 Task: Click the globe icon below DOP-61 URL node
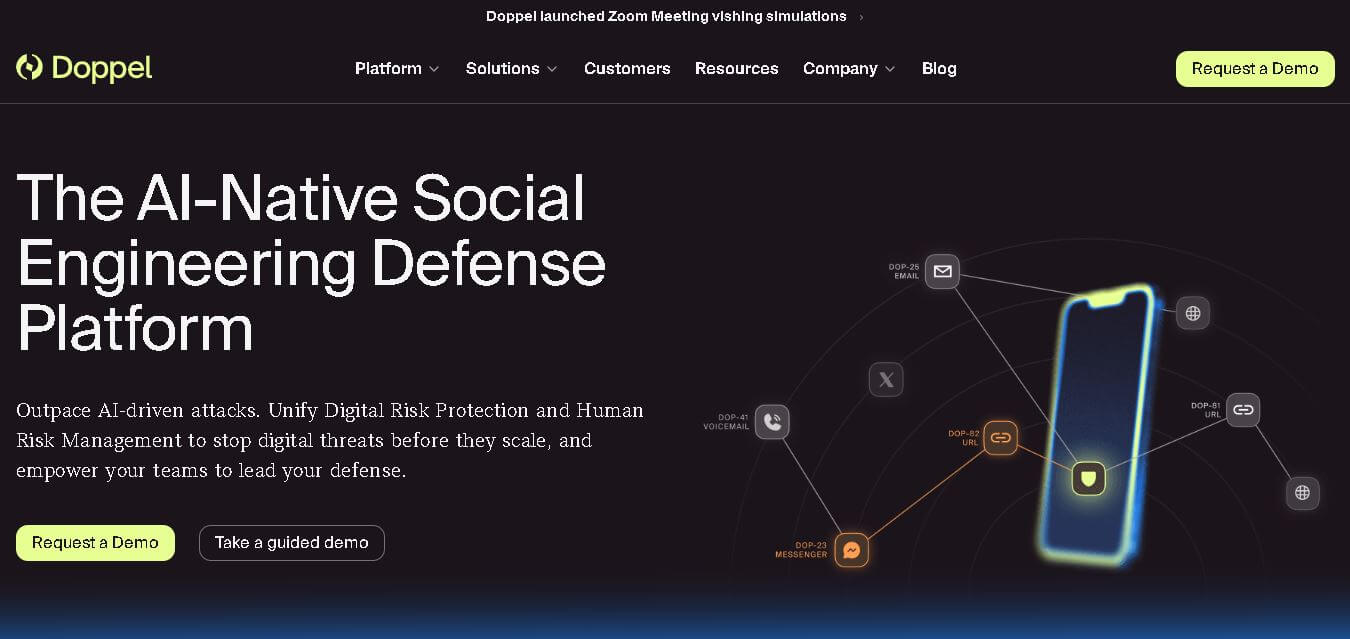pos(1302,492)
